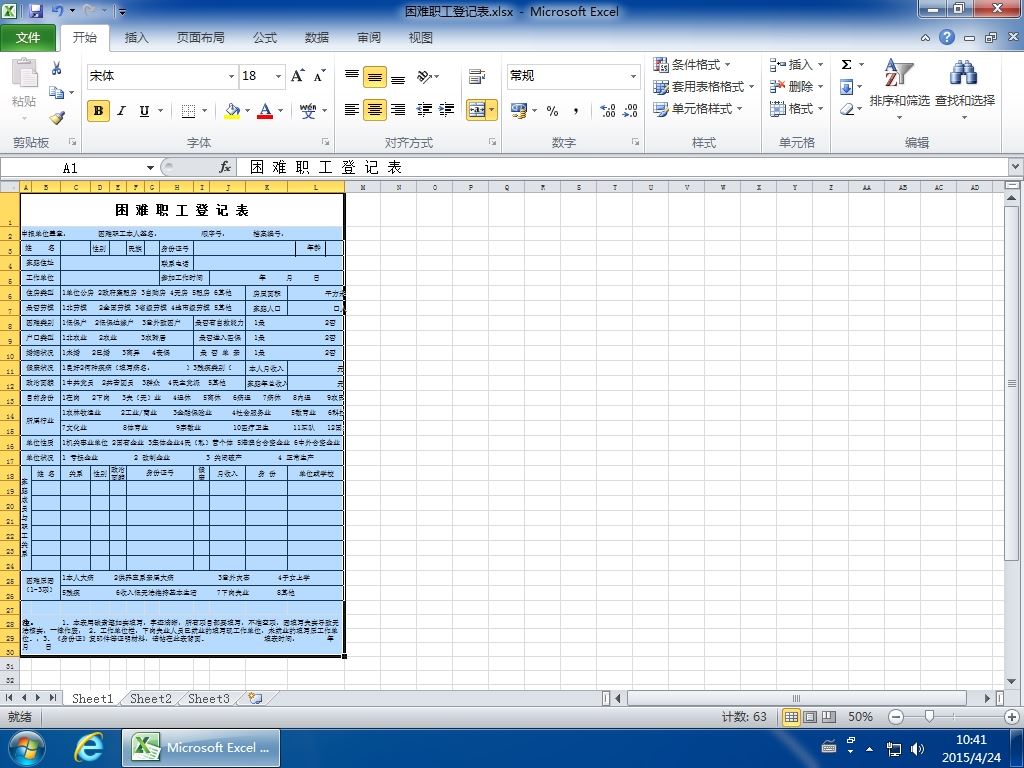Decrease font size with small A
This screenshot has height=768, width=1024.
click(319, 76)
